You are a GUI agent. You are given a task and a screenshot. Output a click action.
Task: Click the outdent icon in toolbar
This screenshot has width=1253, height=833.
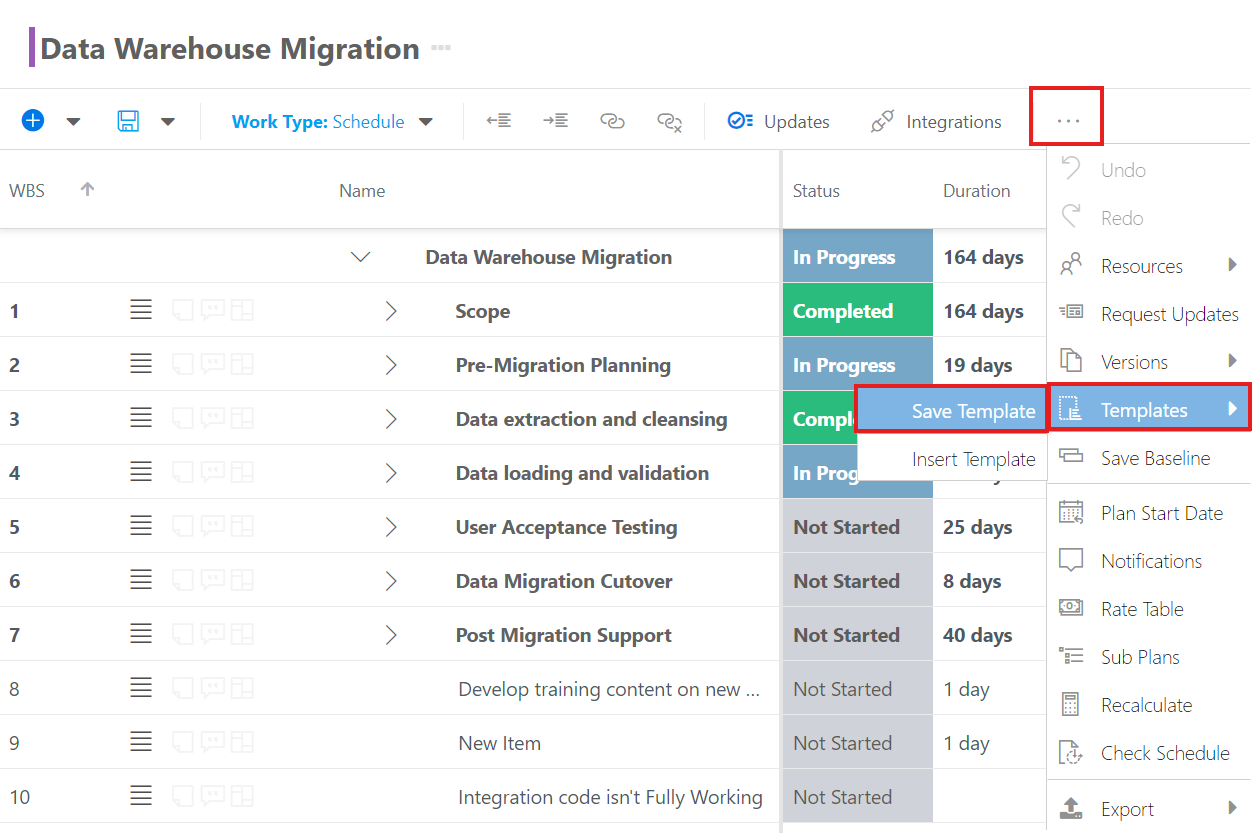(499, 121)
